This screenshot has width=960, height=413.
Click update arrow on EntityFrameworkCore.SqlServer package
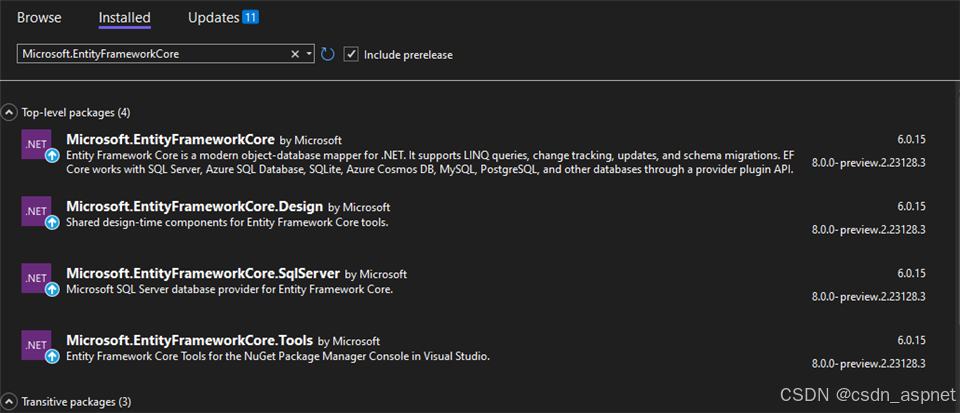tap(53, 289)
